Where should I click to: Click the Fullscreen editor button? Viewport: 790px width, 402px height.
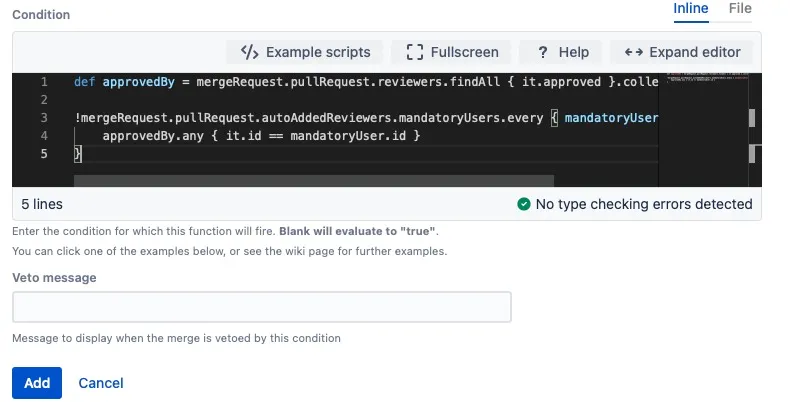pyautogui.click(x=452, y=52)
